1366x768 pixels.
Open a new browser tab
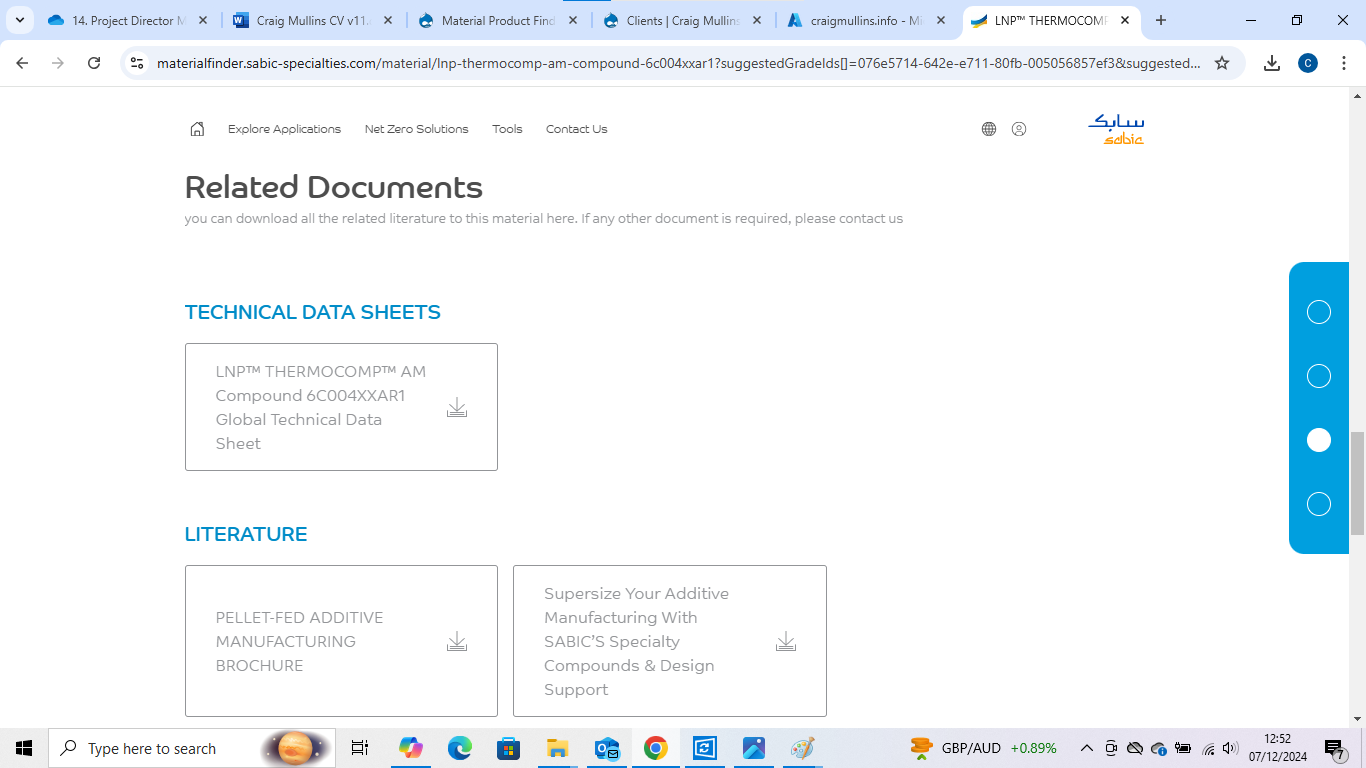tap(1161, 20)
